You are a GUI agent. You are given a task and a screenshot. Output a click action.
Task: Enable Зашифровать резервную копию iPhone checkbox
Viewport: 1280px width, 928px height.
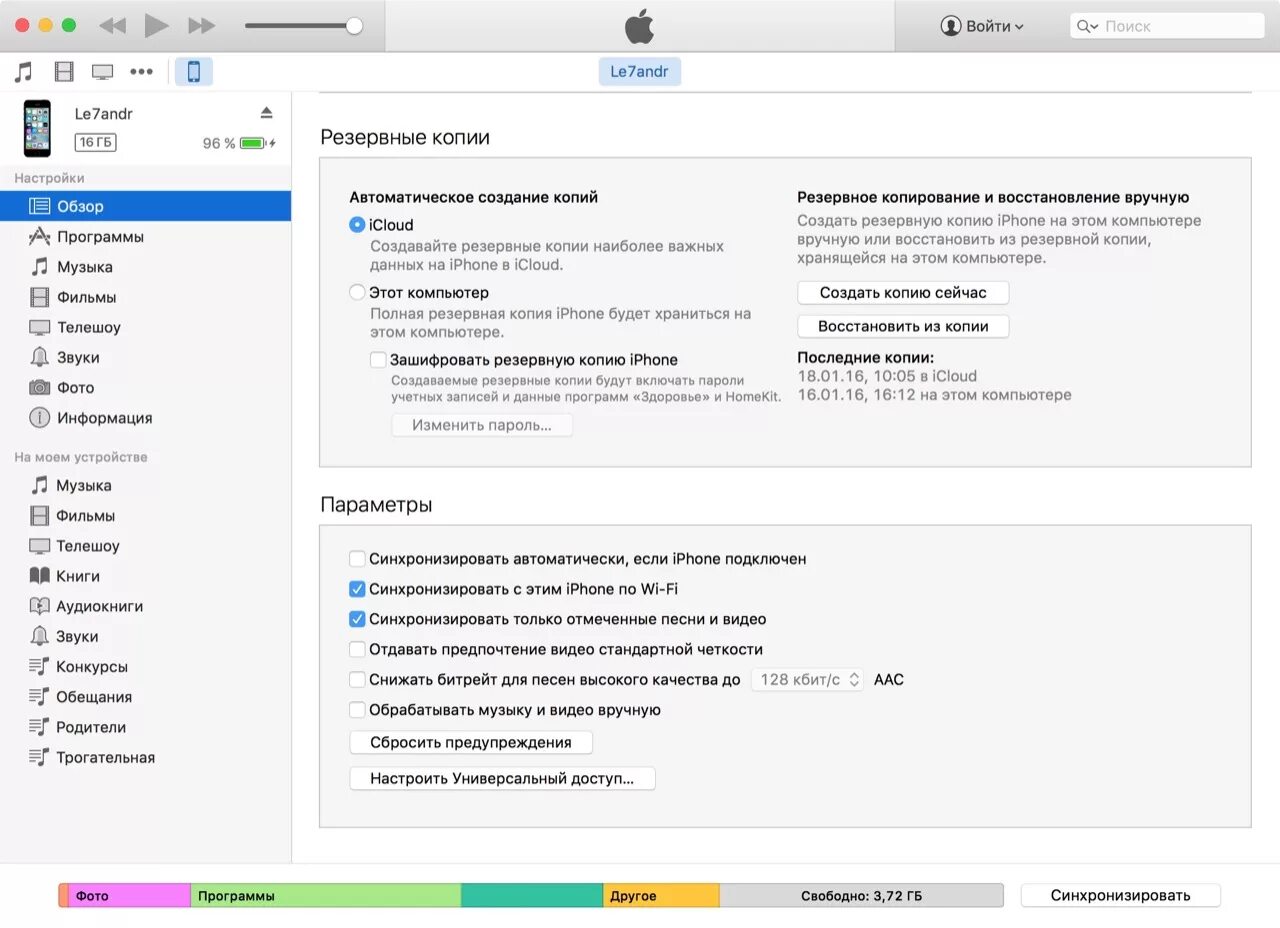tap(378, 360)
